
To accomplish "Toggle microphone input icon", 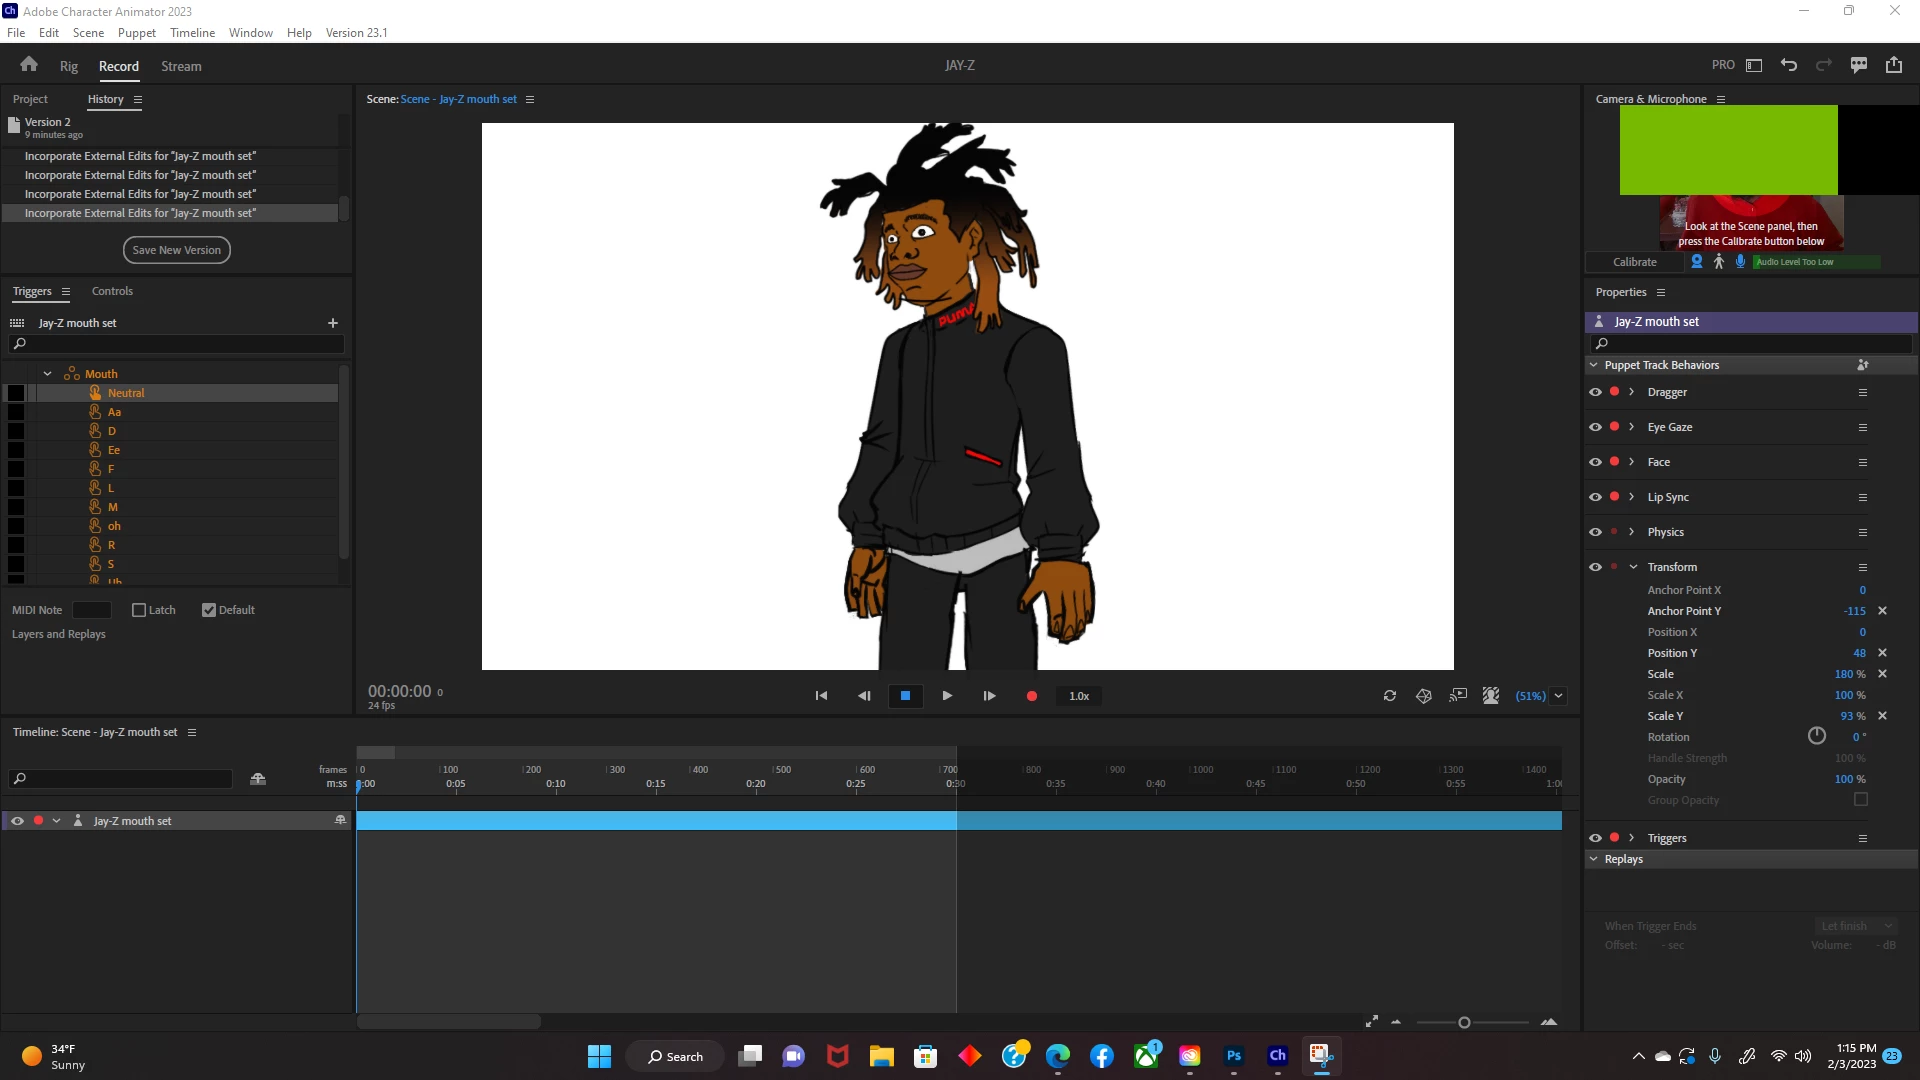I will tap(1741, 262).
